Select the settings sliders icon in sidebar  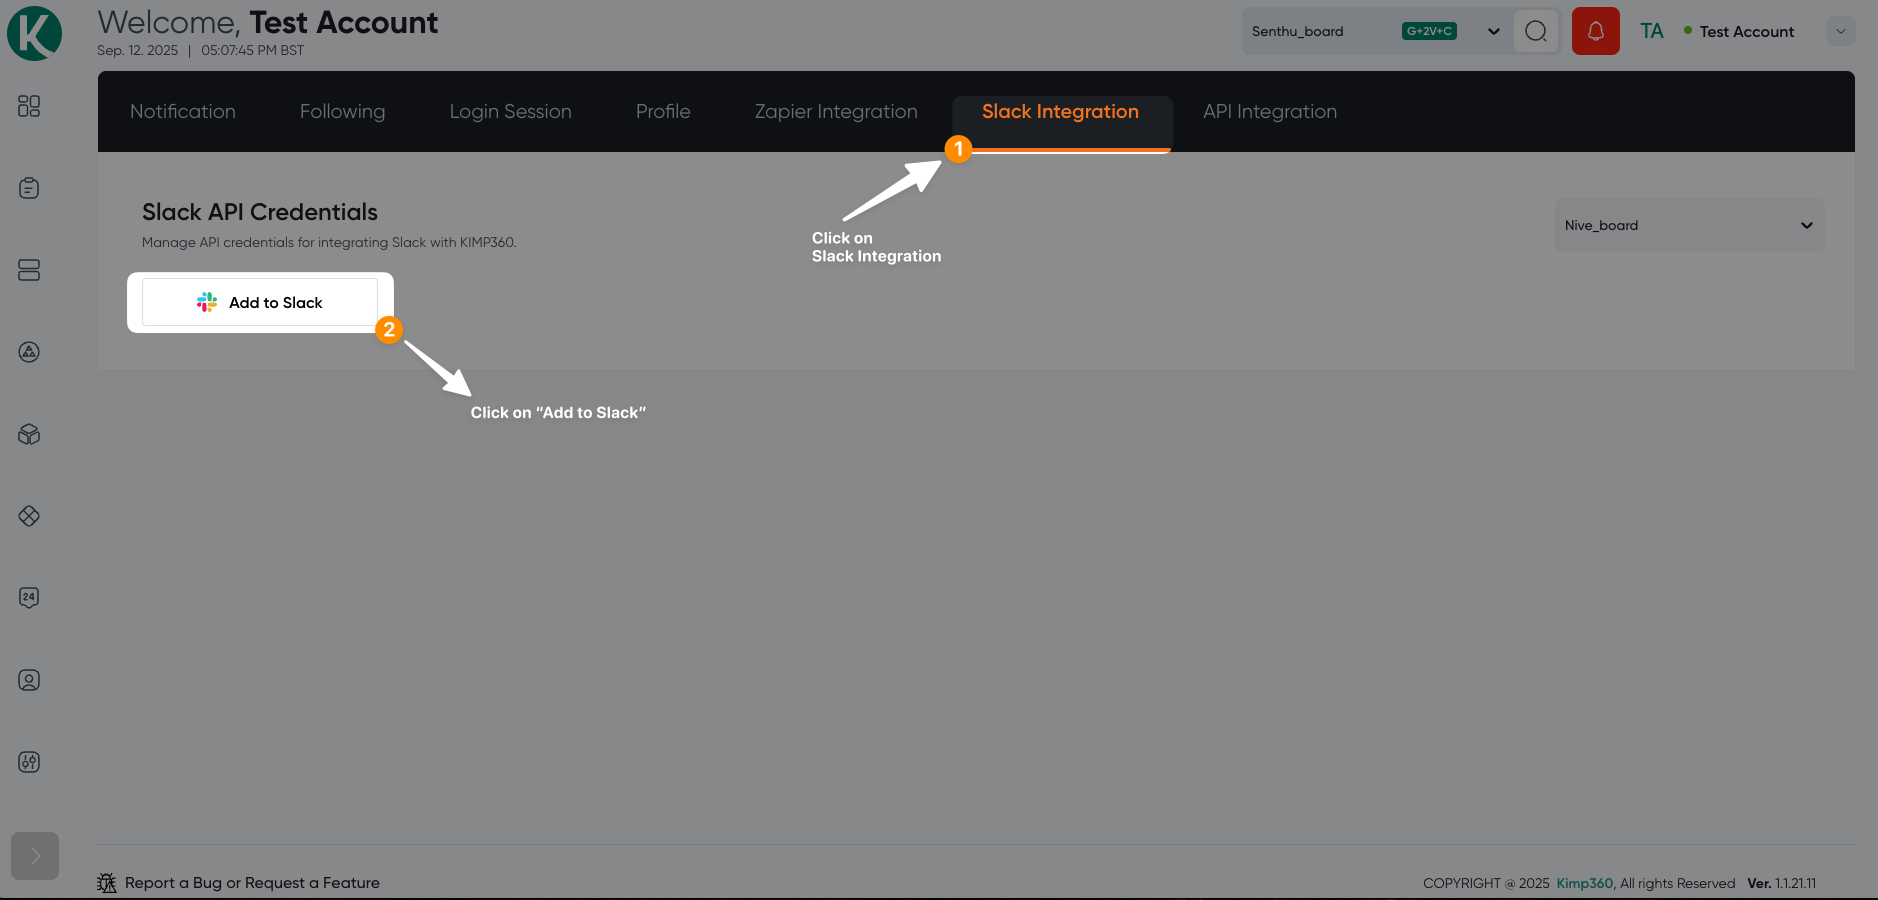click(29, 762)
